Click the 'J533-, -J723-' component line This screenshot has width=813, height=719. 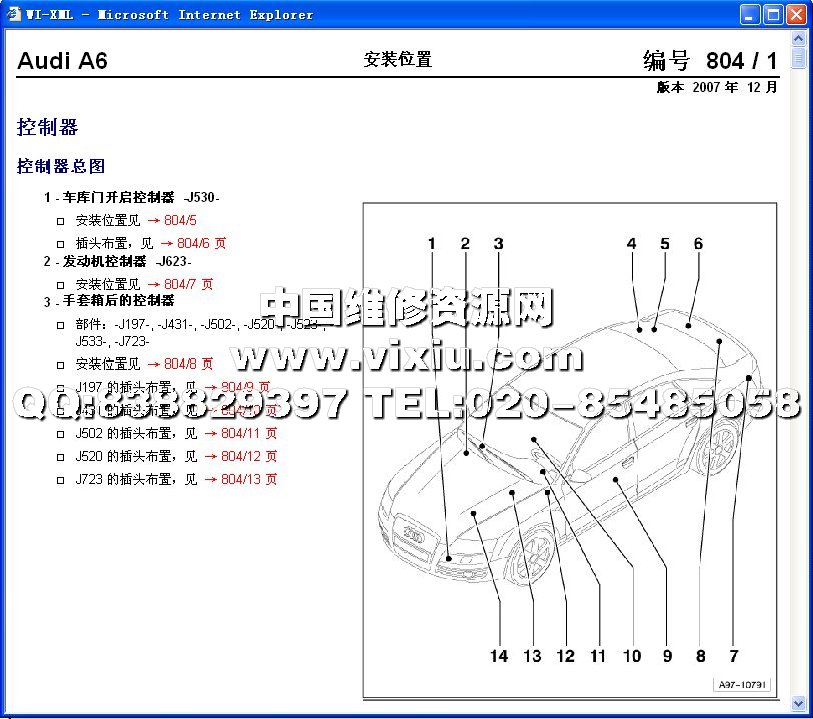coord(112,341)
